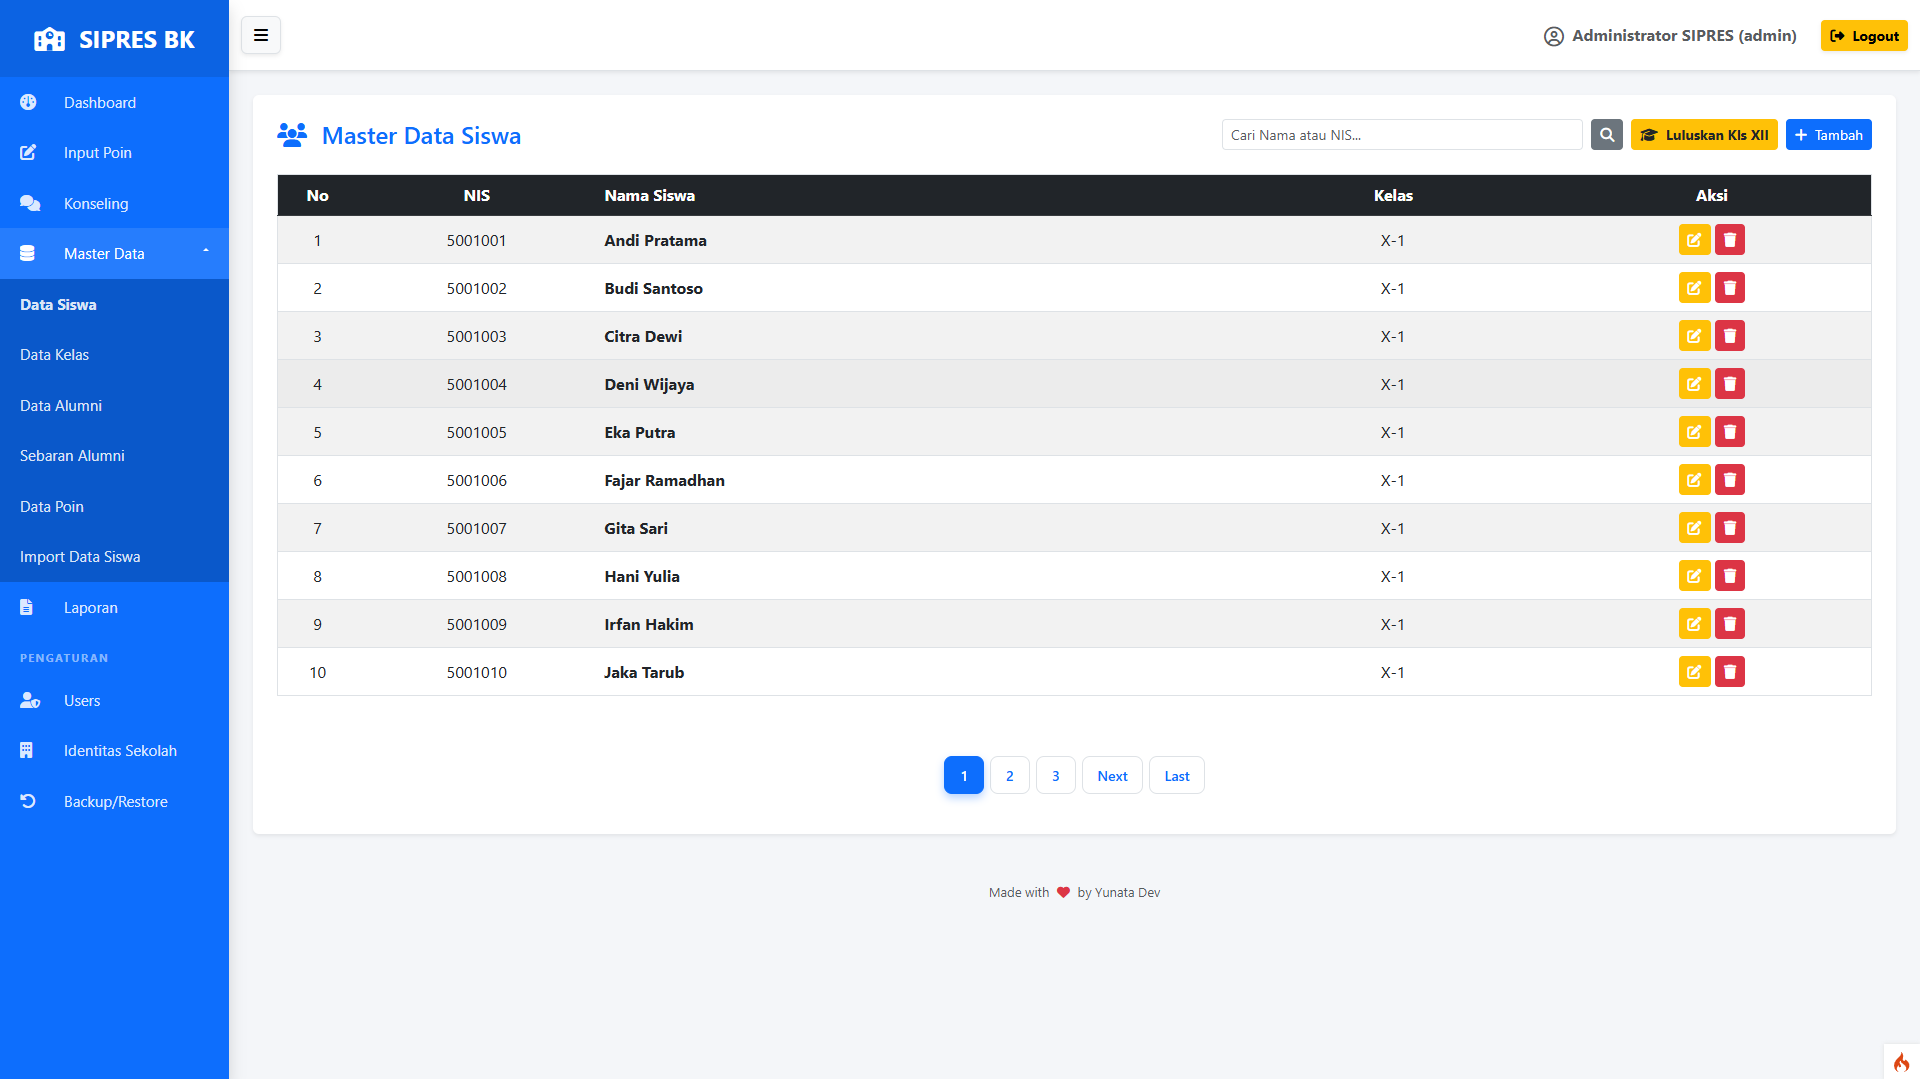Screen dimensions: 1920x1079
Task: Focus the Cari Nama atau NIS field
Action: click(1401, 135)
